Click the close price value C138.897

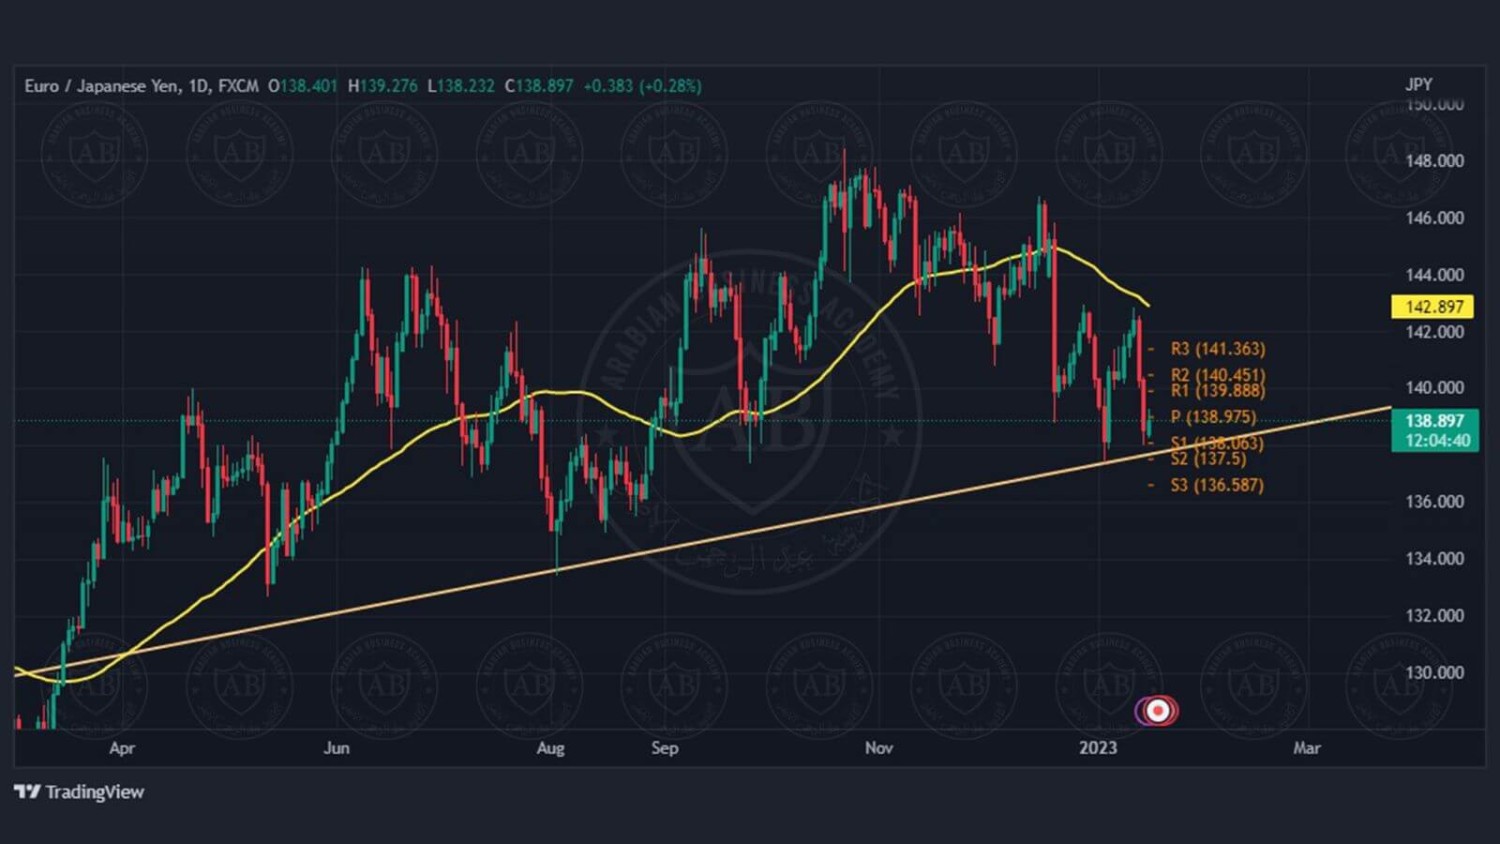[539, 86]
